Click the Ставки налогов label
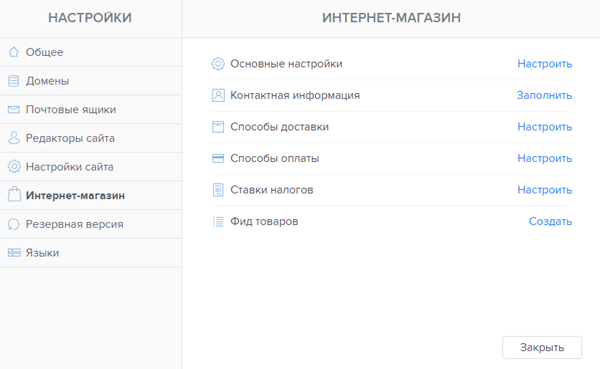Screen dimensions: 600x369 [272, 190]
